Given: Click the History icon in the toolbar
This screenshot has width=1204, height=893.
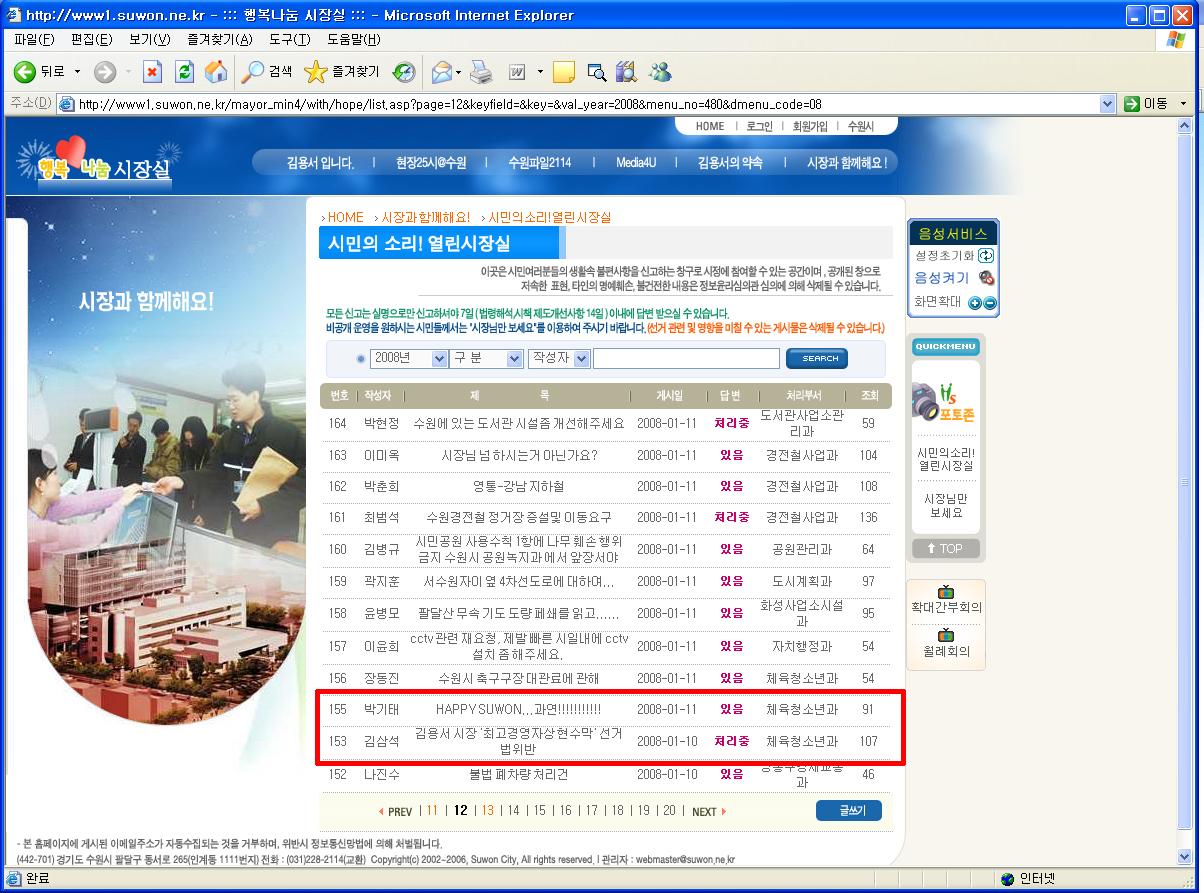Looking at the screenshot, I should 404,72.
